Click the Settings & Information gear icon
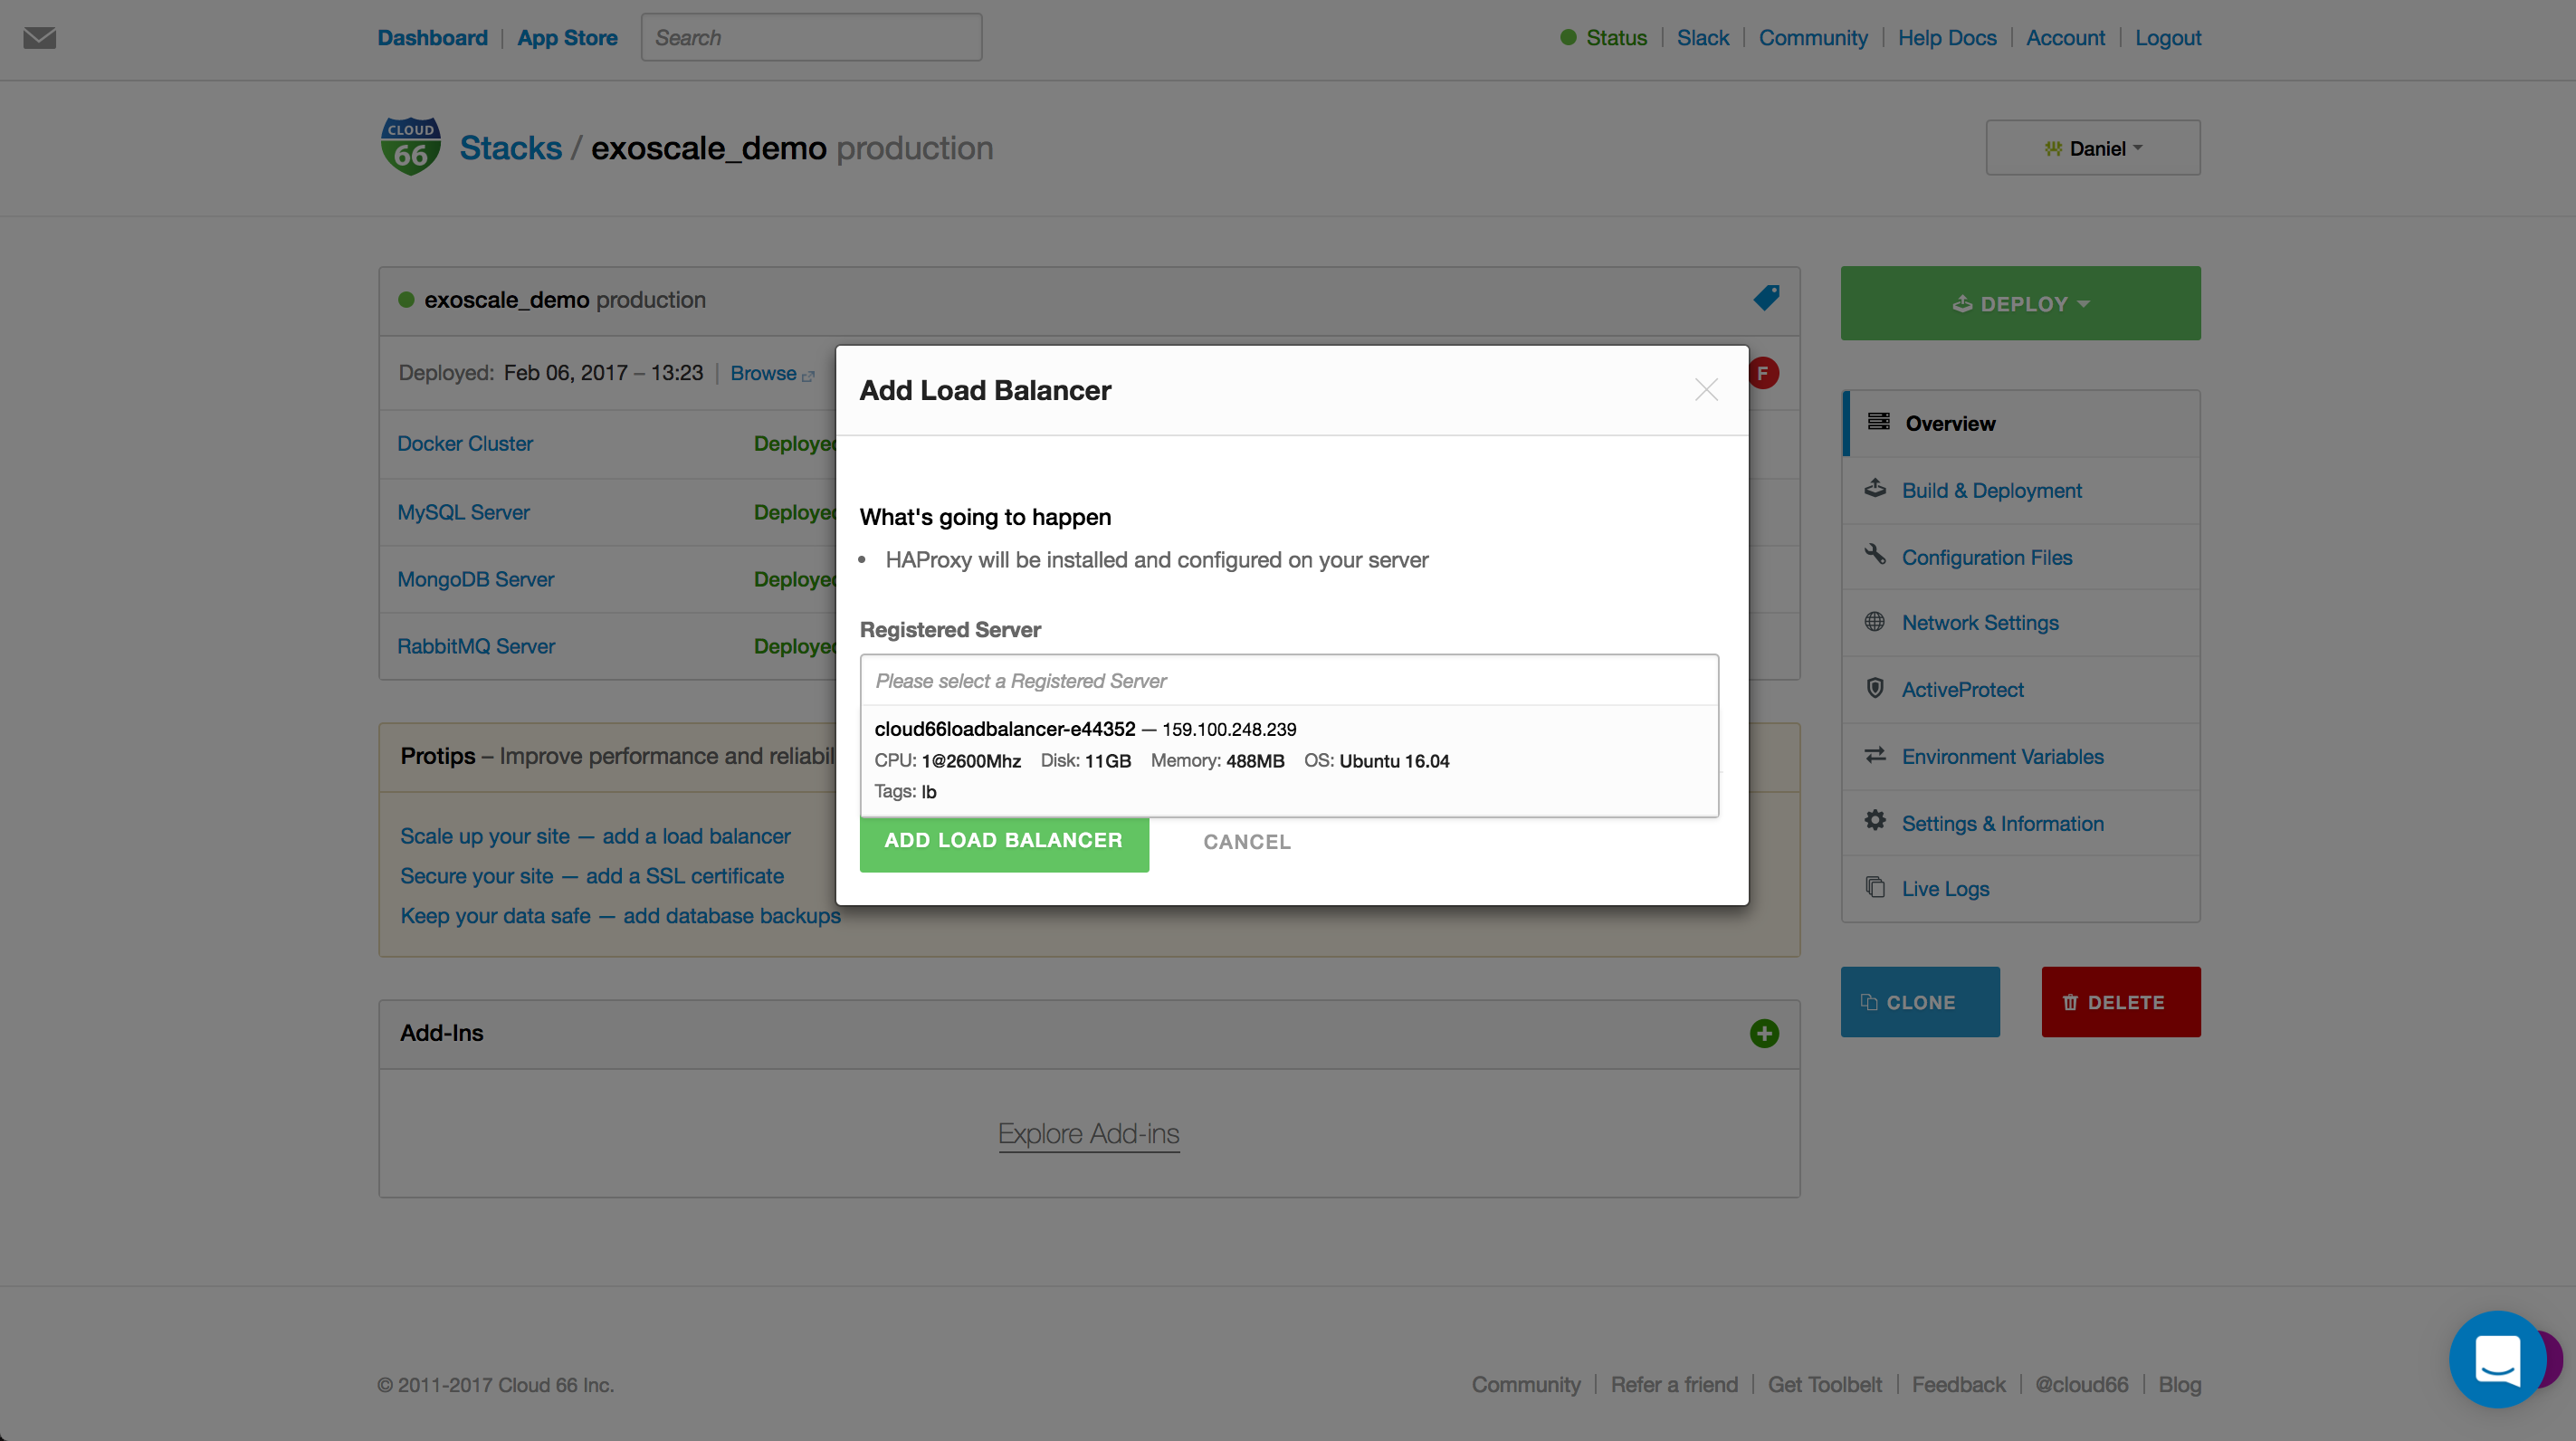2576x1441 pixels. (1875, 821)
